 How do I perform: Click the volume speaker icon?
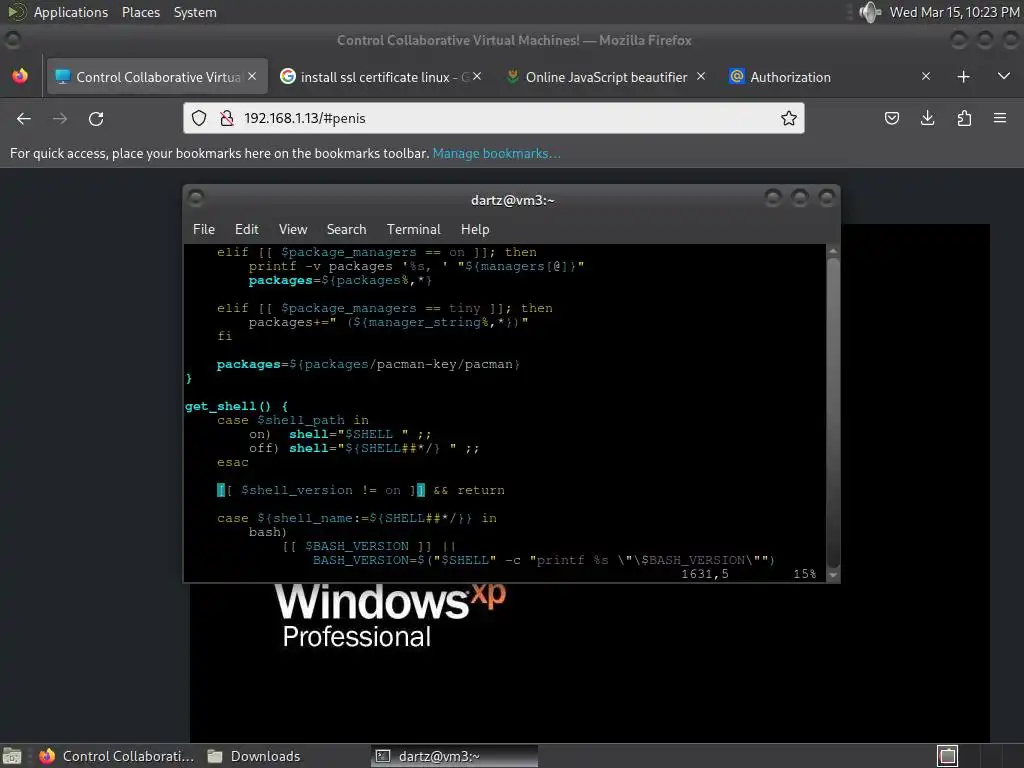[870, 12]
